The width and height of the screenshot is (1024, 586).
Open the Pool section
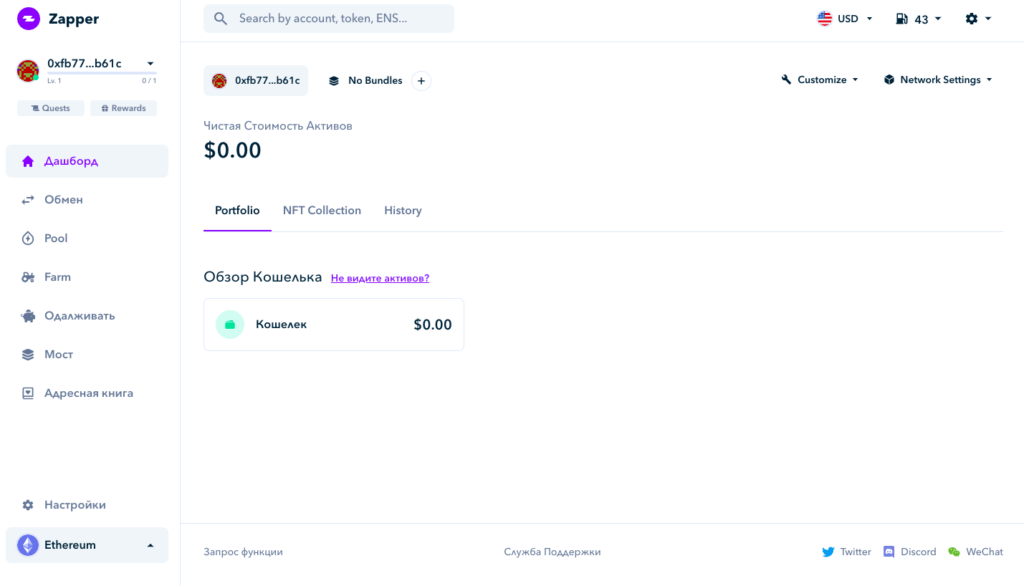[55, 239]
